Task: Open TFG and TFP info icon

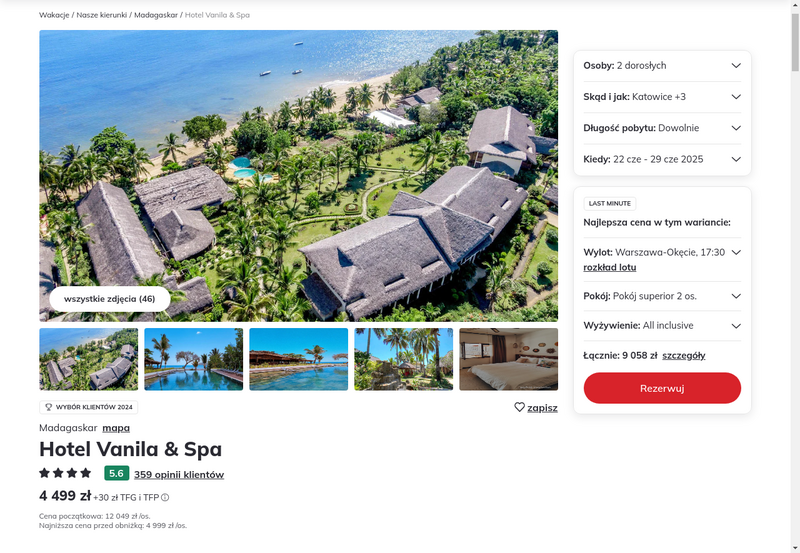Action: 165,497
